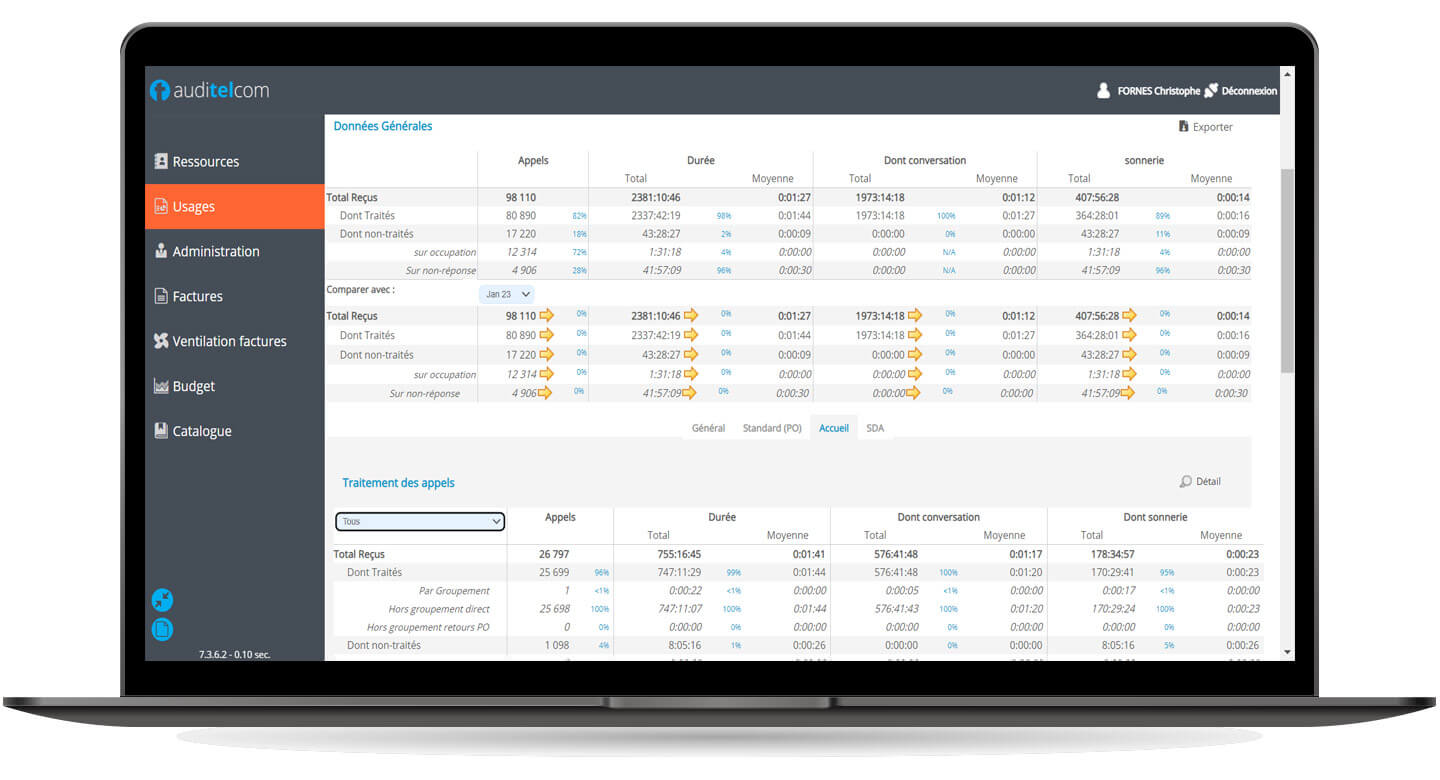Click the Ressources sidebar icon
The width and height of the screenshot is (1440, 780).
point(160,162)
